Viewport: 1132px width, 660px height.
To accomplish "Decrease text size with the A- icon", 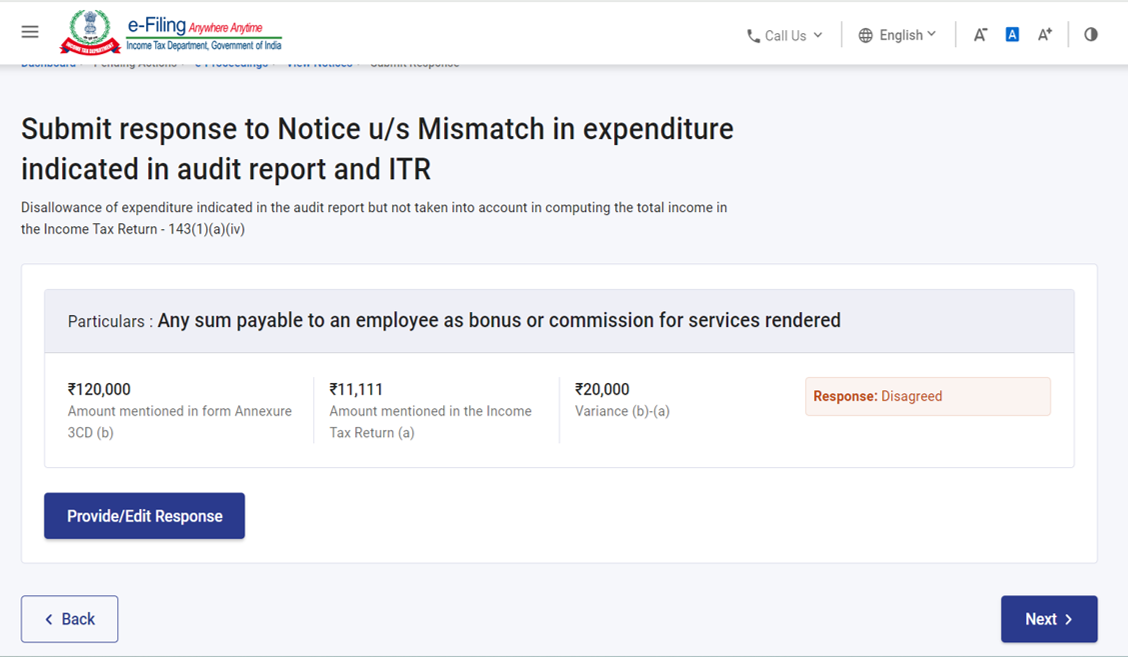I will tap(980, 35).
